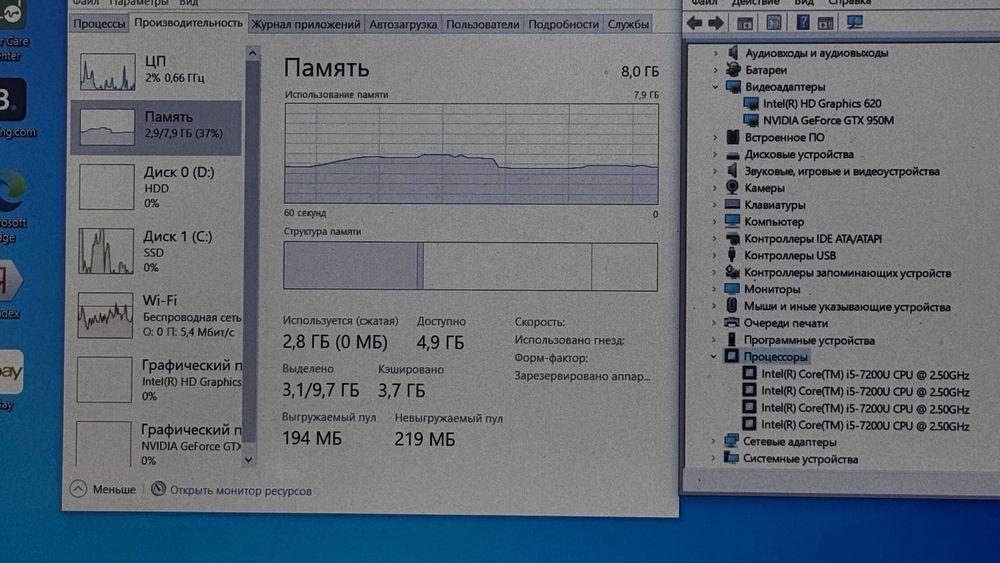Select the Память item in sidebar
This screenshot has height=563, width=1000.
point(156,127)
